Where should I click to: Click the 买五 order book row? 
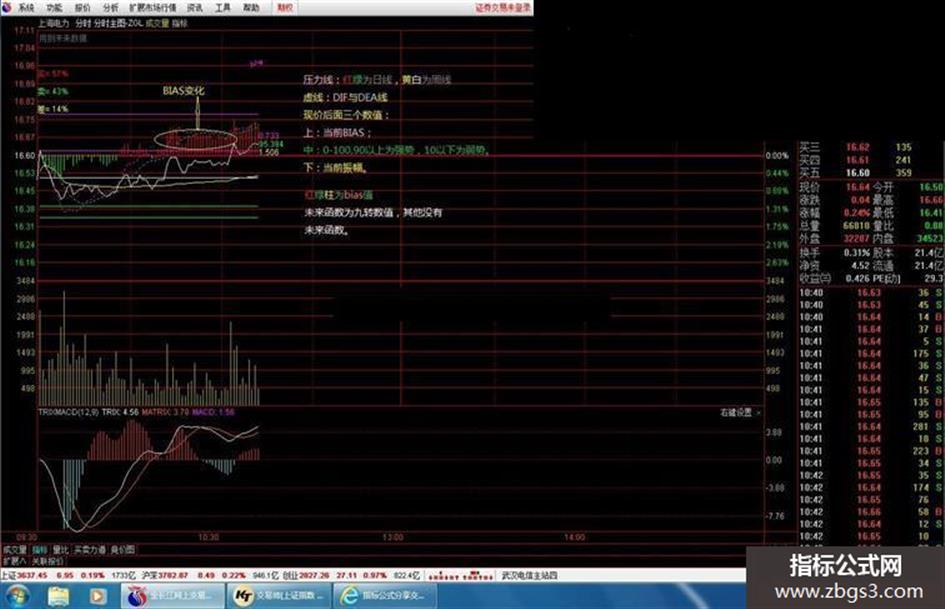click(x=871, y=173)
